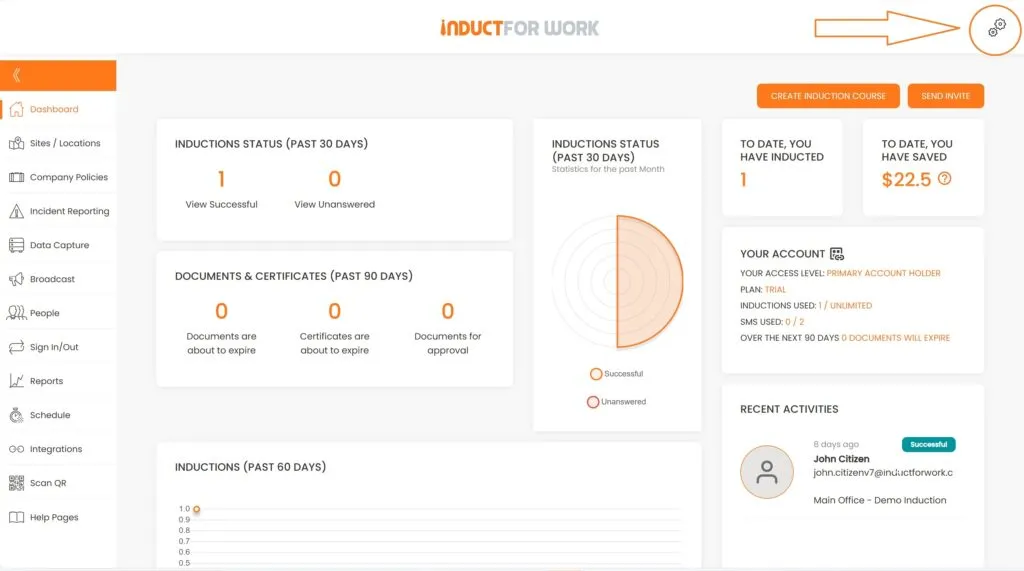1024x571 pixels.
Task: Open Sites / Locations map icon
Action: (16, 143)
